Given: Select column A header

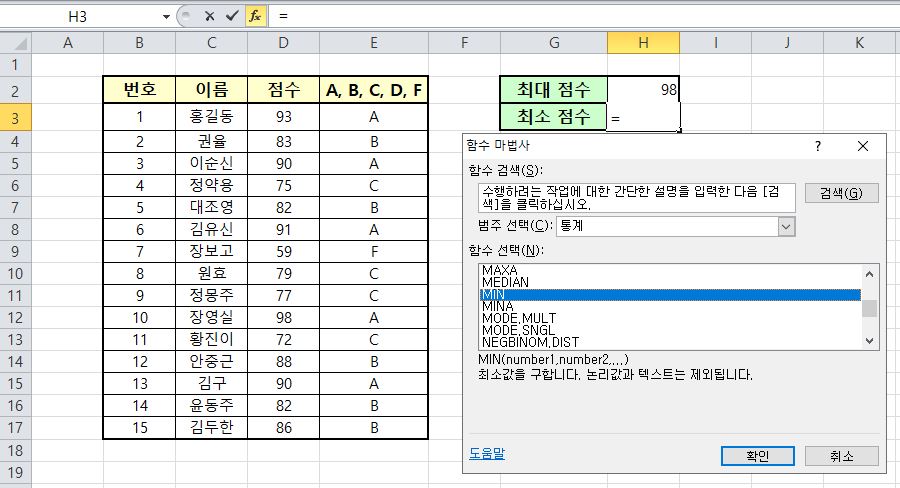Looking at the screenshot, I should (68, 42).
